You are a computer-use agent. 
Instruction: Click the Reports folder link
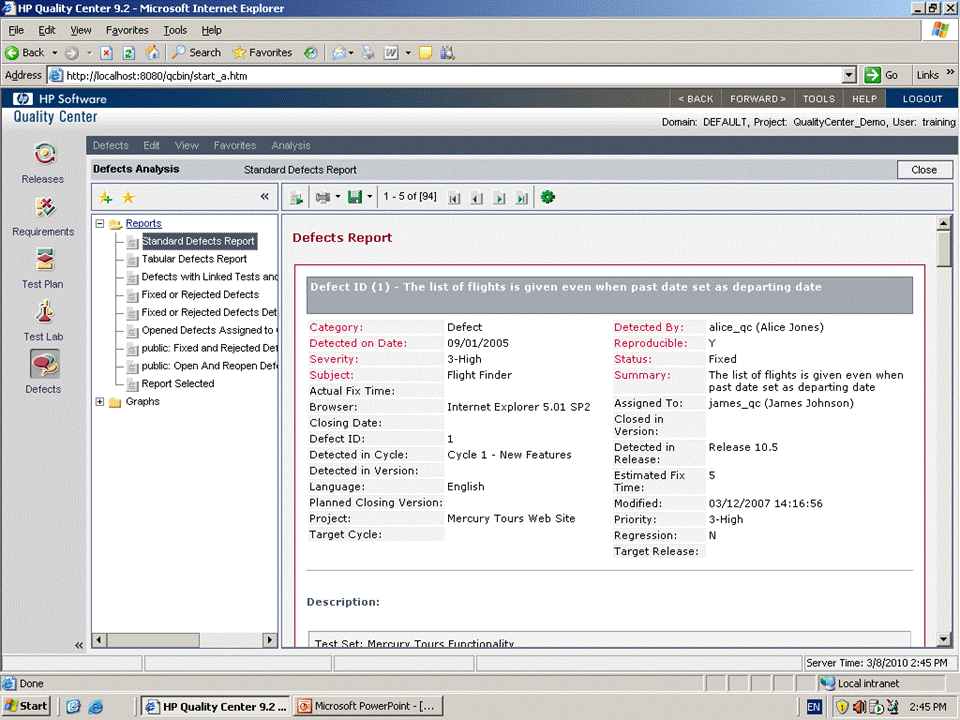coord(144,223)
